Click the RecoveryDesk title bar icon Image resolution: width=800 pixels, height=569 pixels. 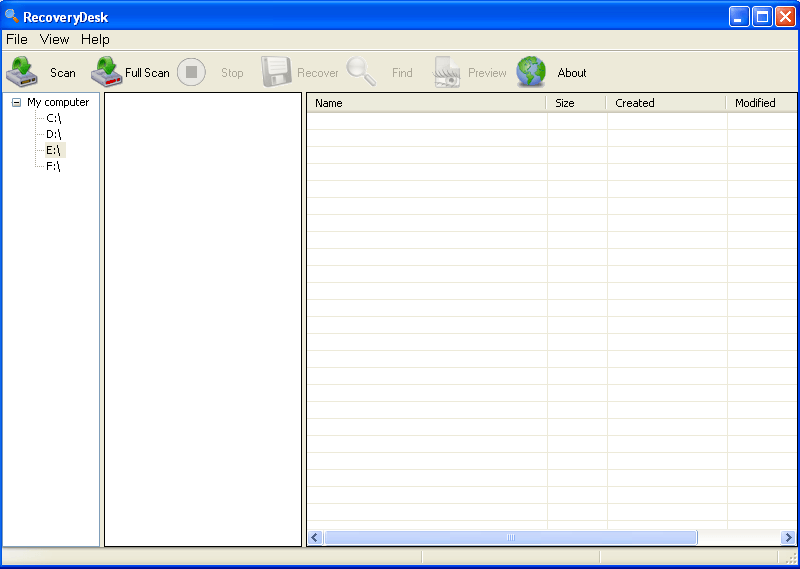12,16
